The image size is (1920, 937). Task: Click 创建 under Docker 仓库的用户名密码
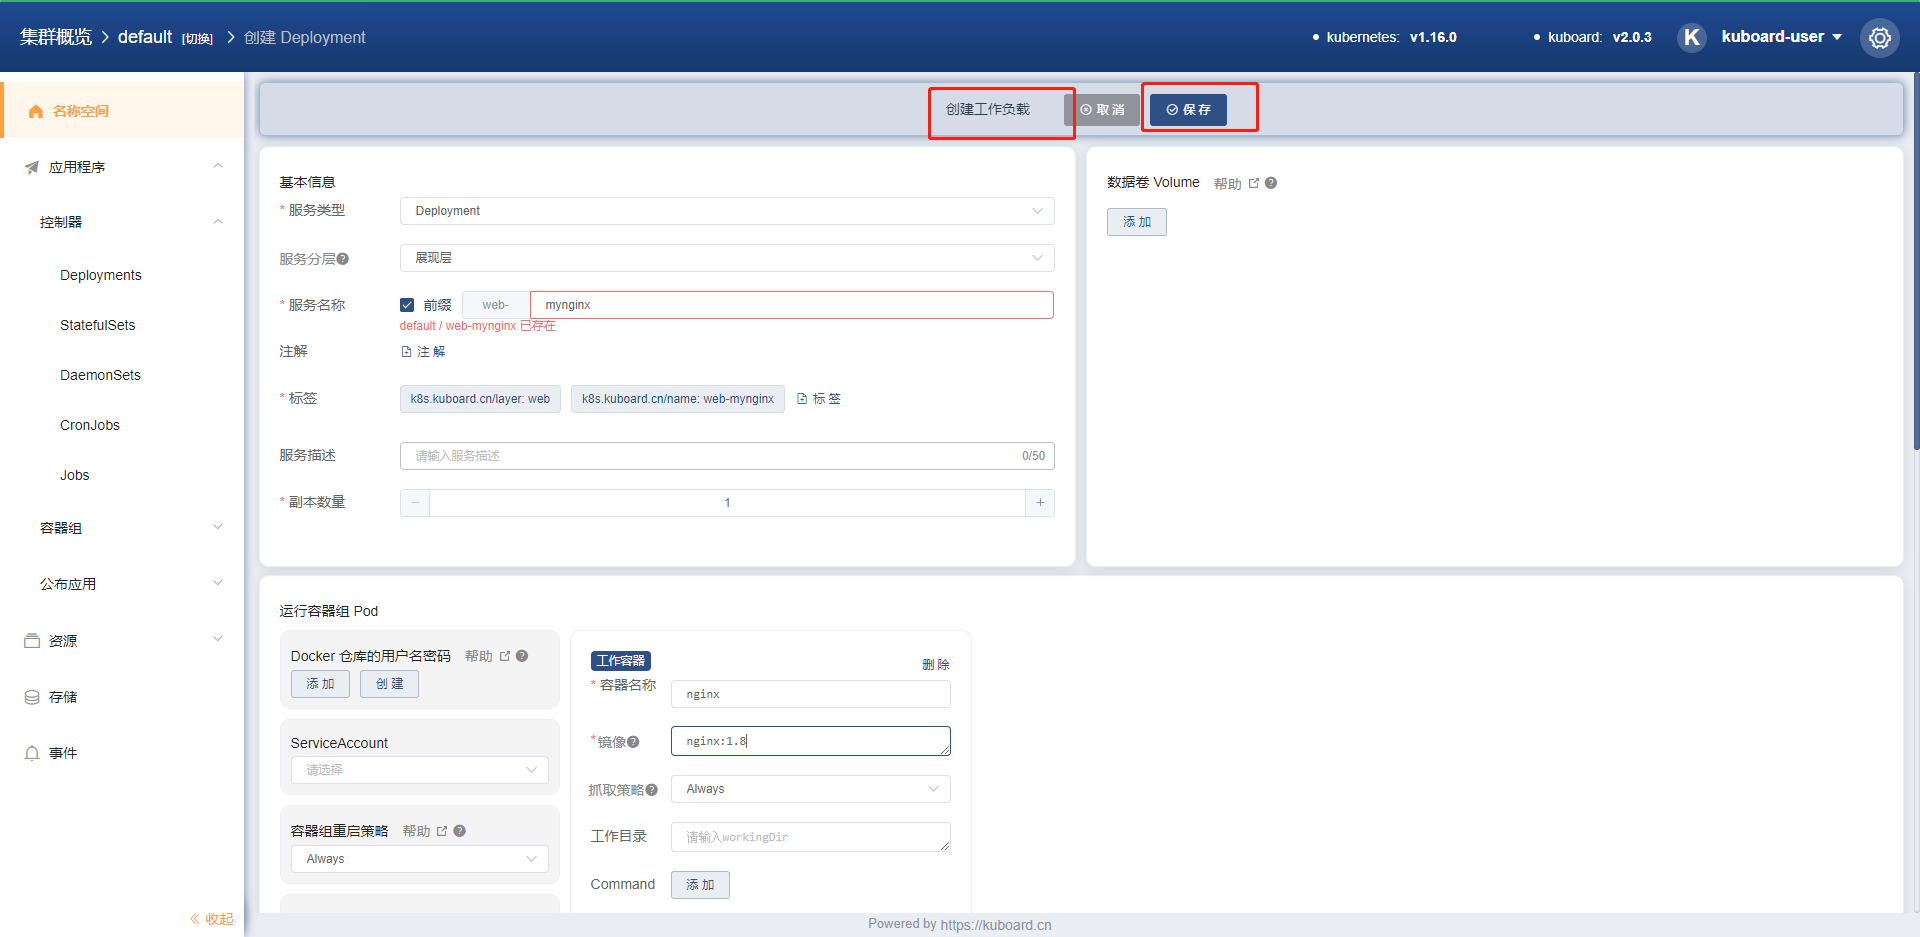pyautogui.click(x=390, y=684)
